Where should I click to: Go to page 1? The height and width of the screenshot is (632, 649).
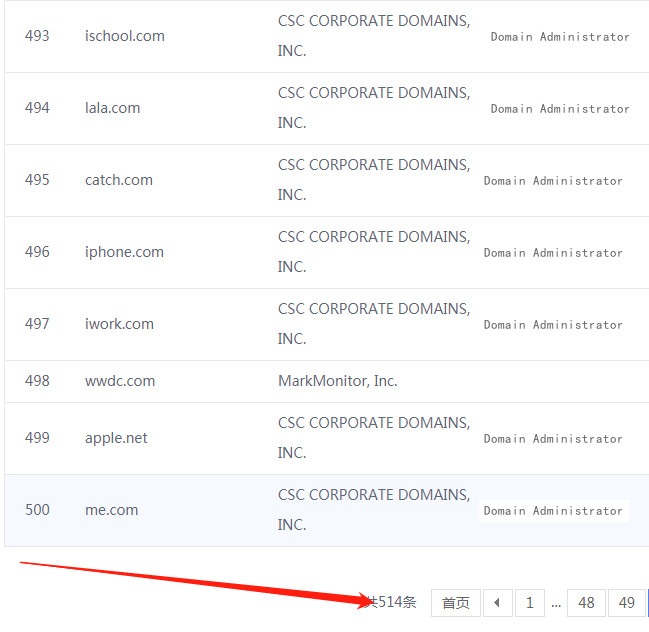pos(530,603)
